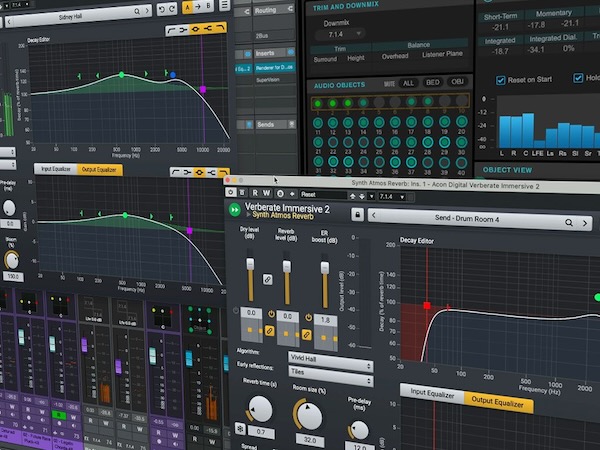
Task: Adjust the ER boost fader
Action: 324,267
